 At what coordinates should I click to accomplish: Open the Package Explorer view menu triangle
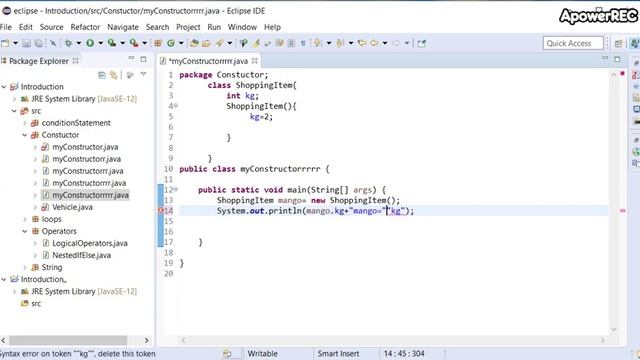click(143, 74)
